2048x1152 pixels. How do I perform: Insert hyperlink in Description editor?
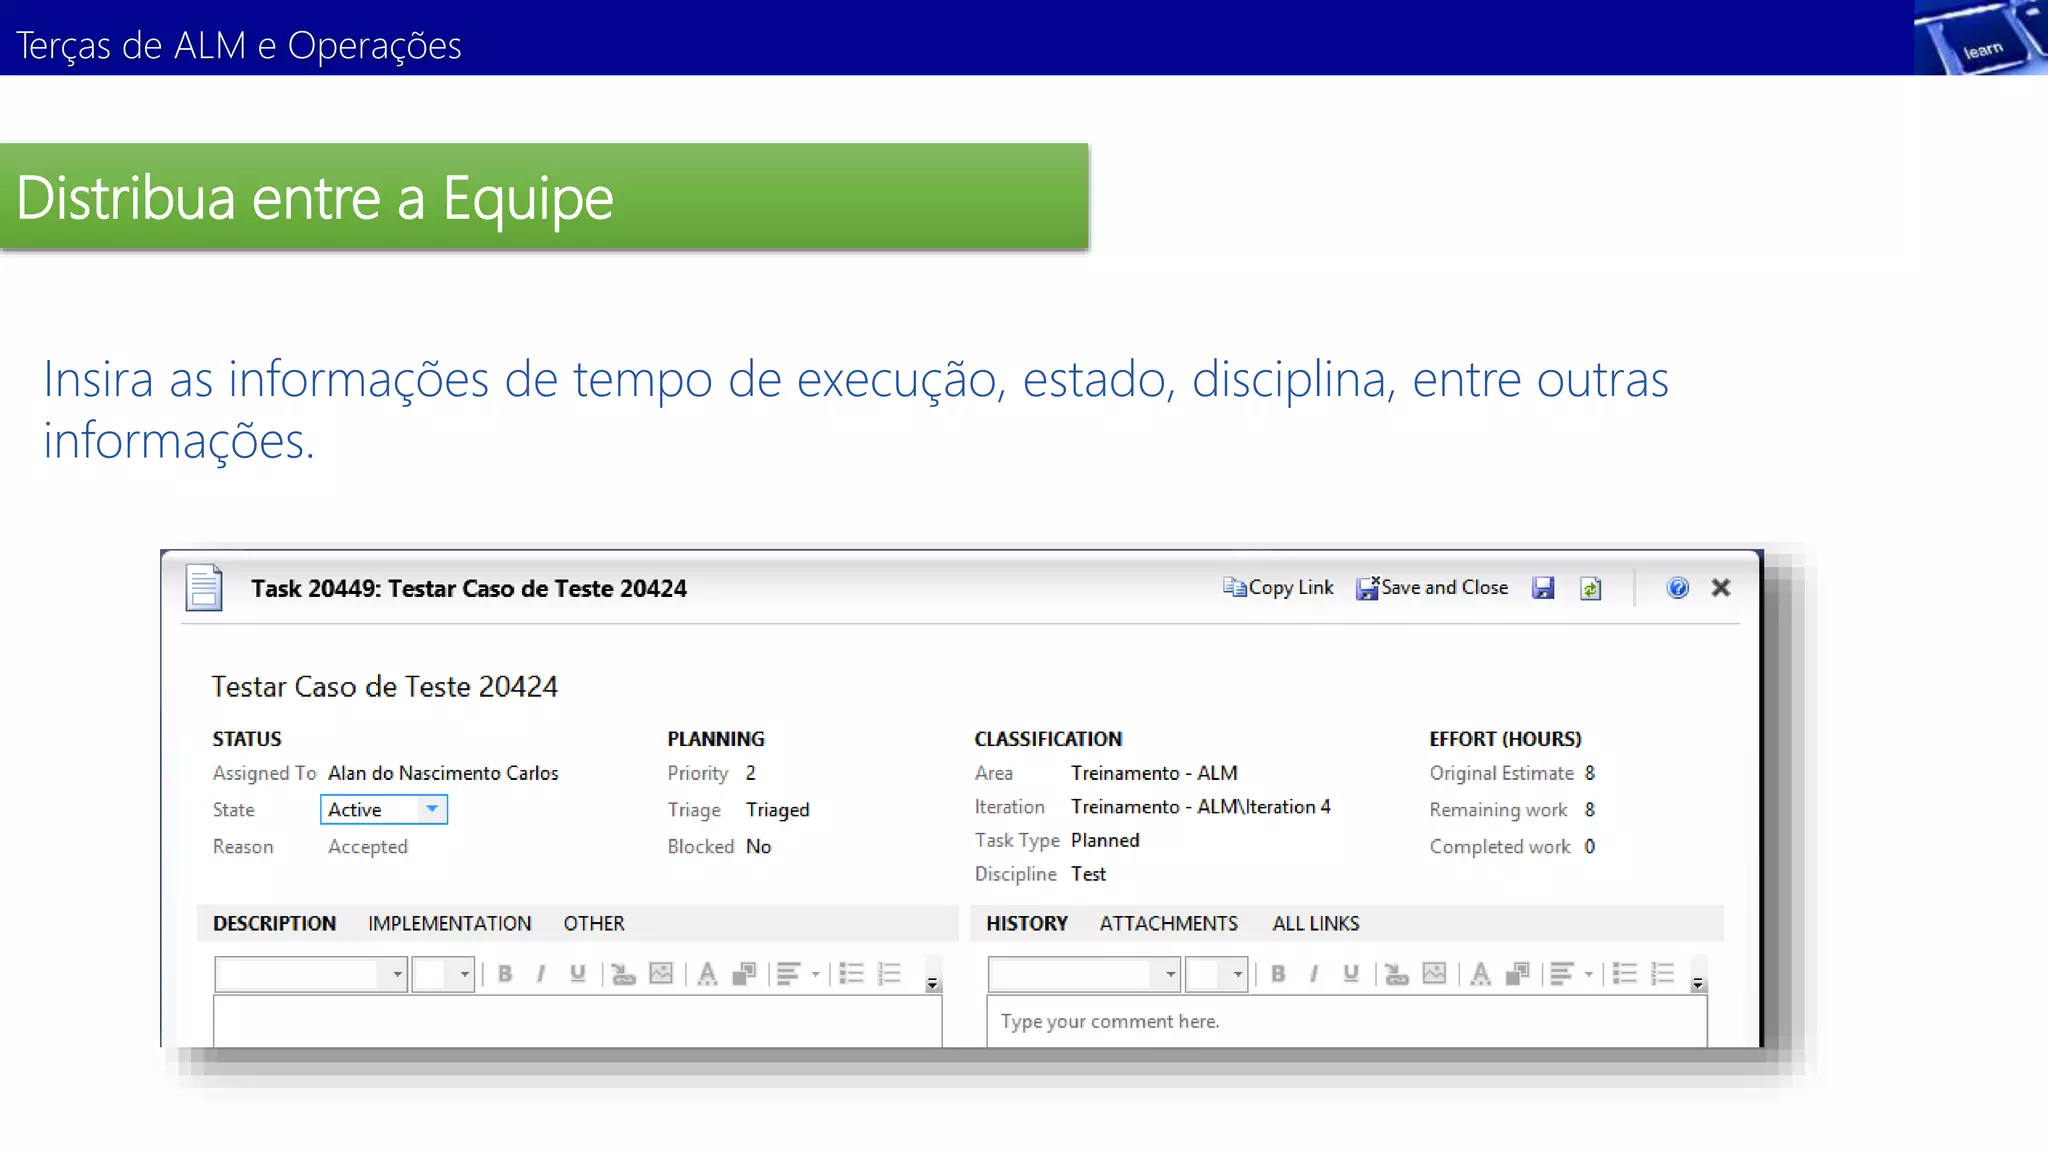click(624, 974)
